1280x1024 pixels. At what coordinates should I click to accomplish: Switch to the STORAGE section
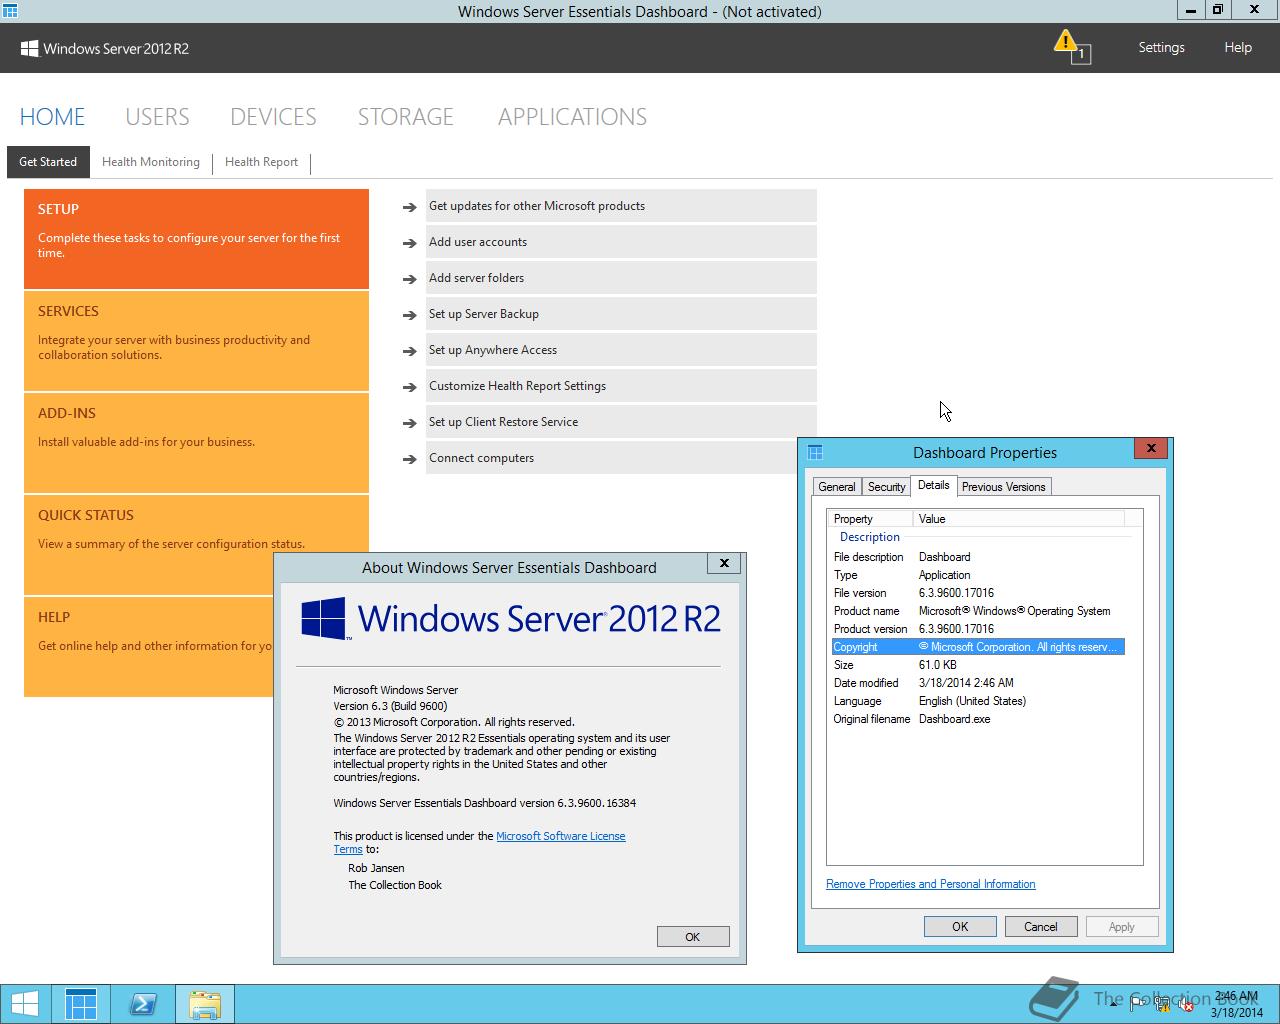pyautogui.click(x=405, y=117)
